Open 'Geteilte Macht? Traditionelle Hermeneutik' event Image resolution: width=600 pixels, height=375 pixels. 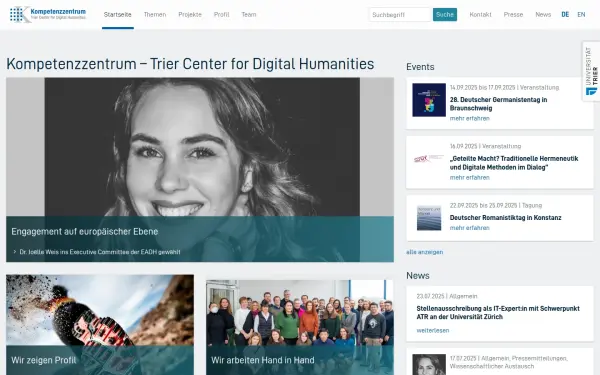(514, 163)
